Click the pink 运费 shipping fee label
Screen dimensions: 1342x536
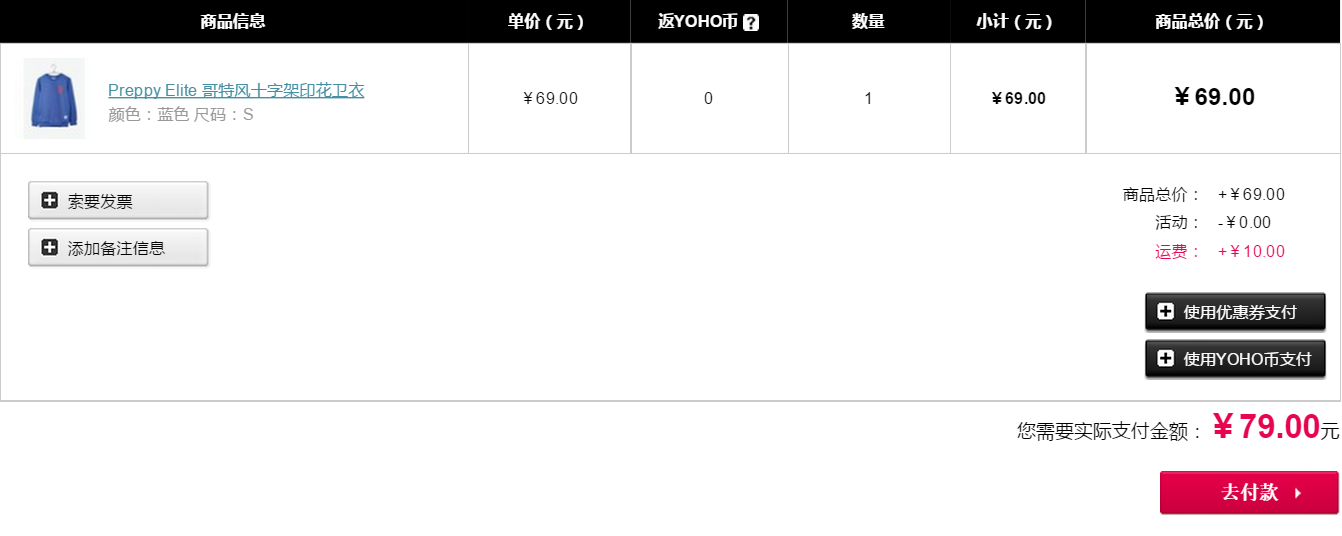pyautogui.click(x=1177, y=252)
